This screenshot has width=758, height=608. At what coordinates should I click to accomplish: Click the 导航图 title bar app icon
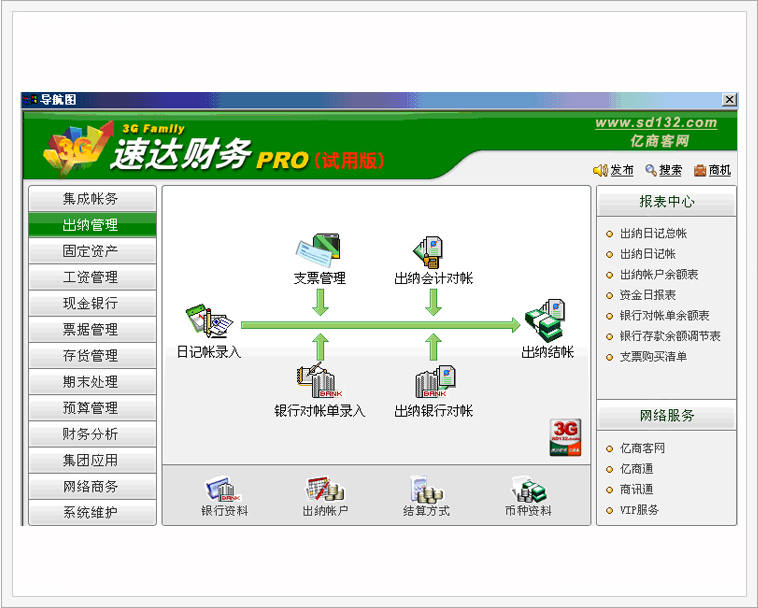[30, 100]
